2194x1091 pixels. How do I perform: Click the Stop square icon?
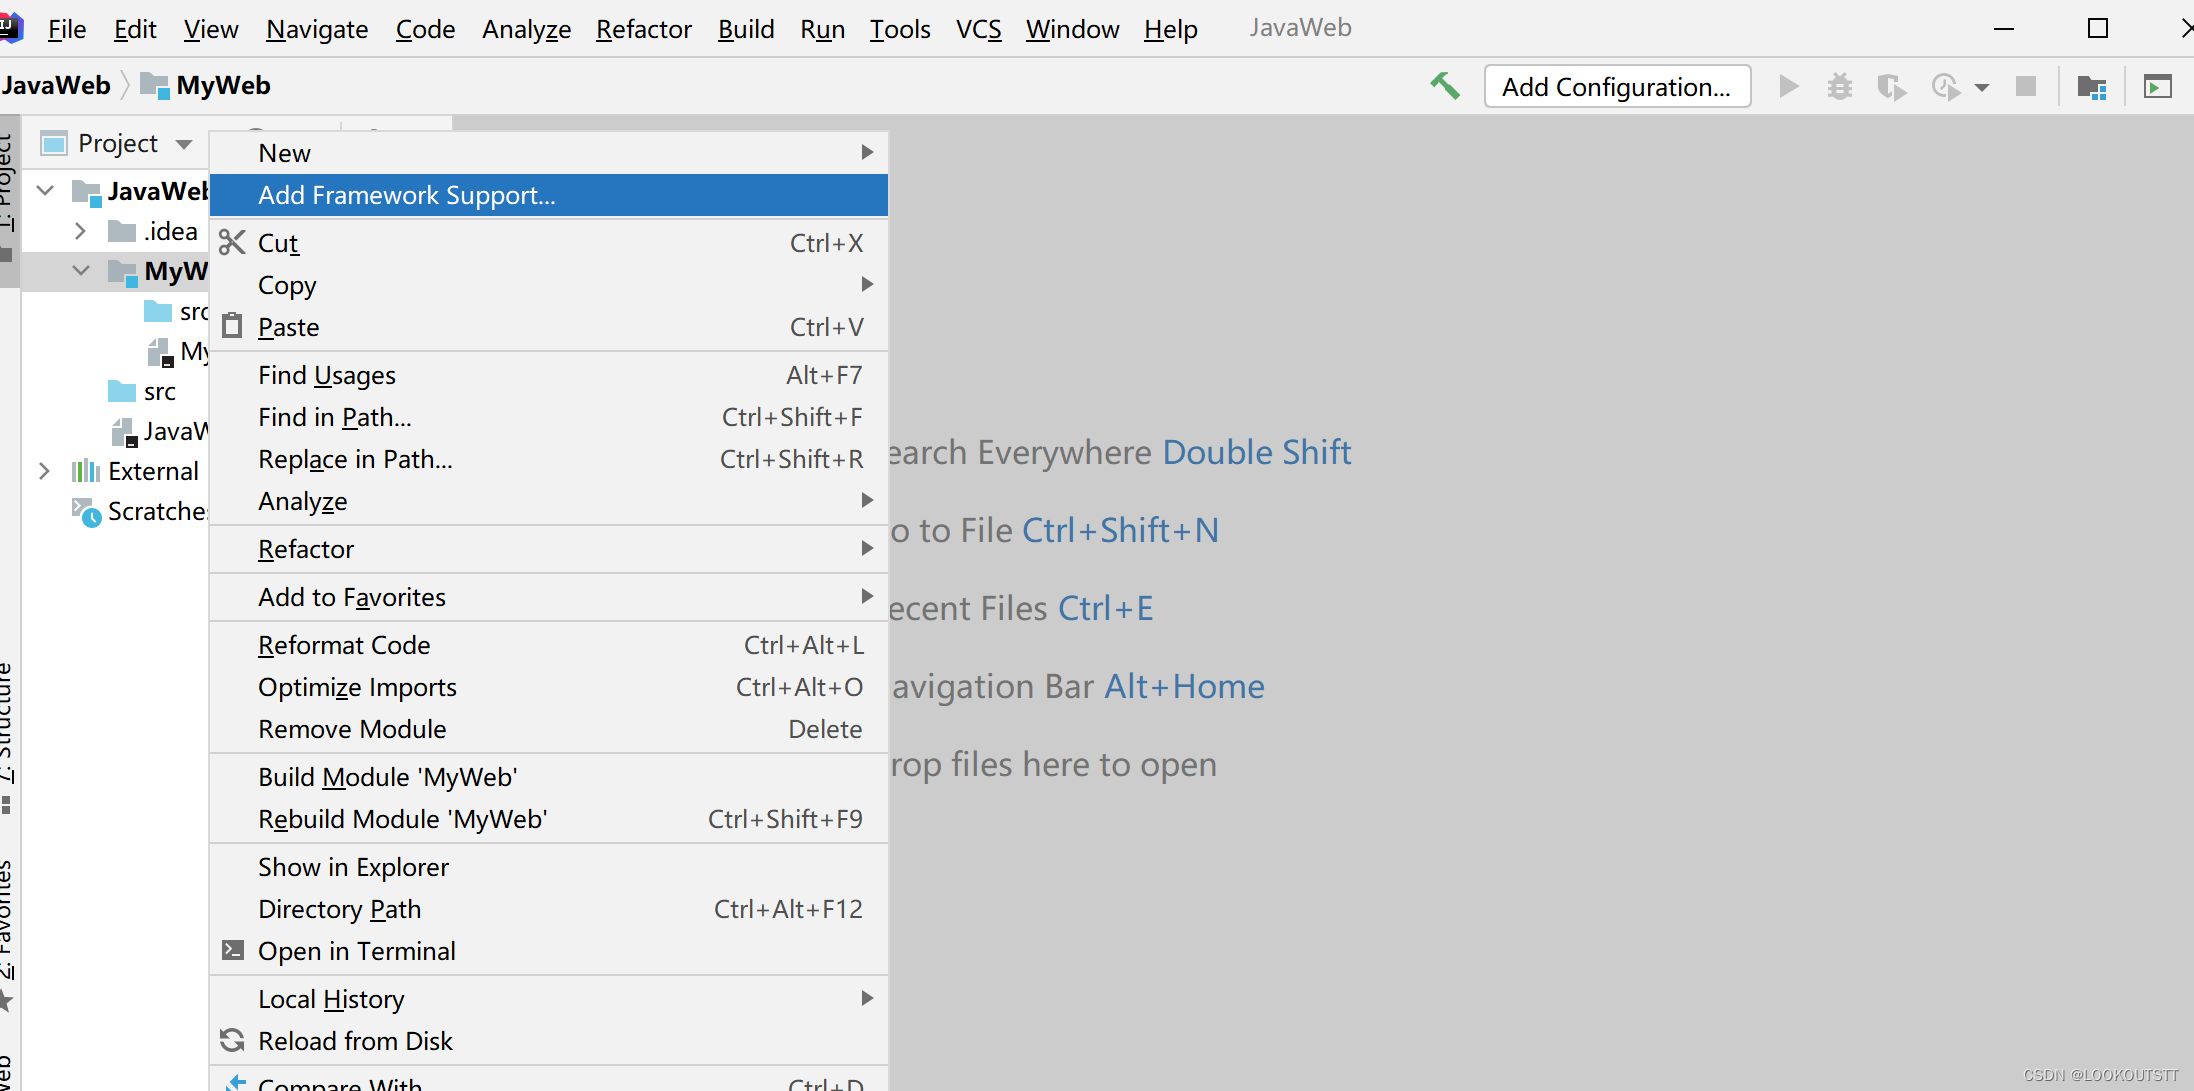click(x=2026, y=86)
